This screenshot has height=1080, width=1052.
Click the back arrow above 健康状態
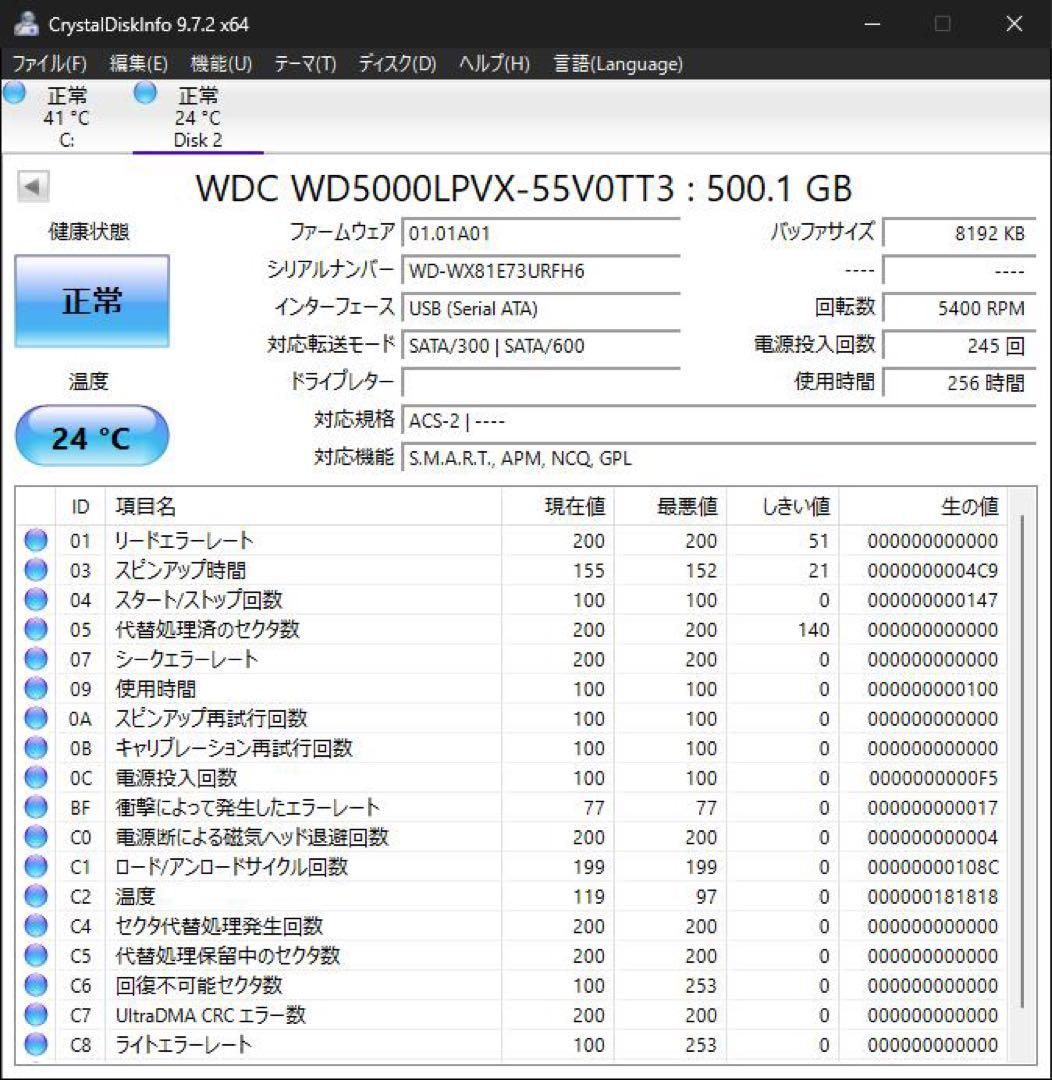pos(33,187)
